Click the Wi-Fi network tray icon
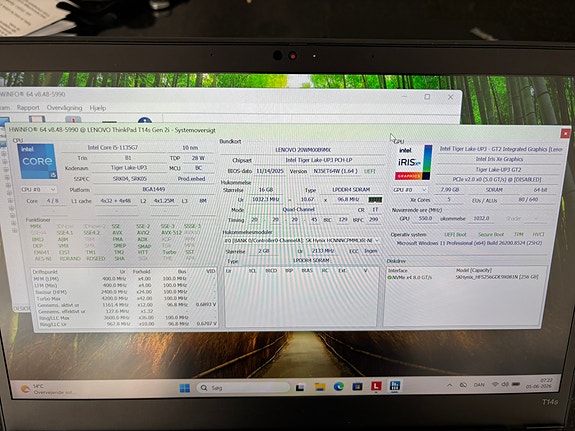This screenshot has height=431, width=575. click(x=495, y=384)
